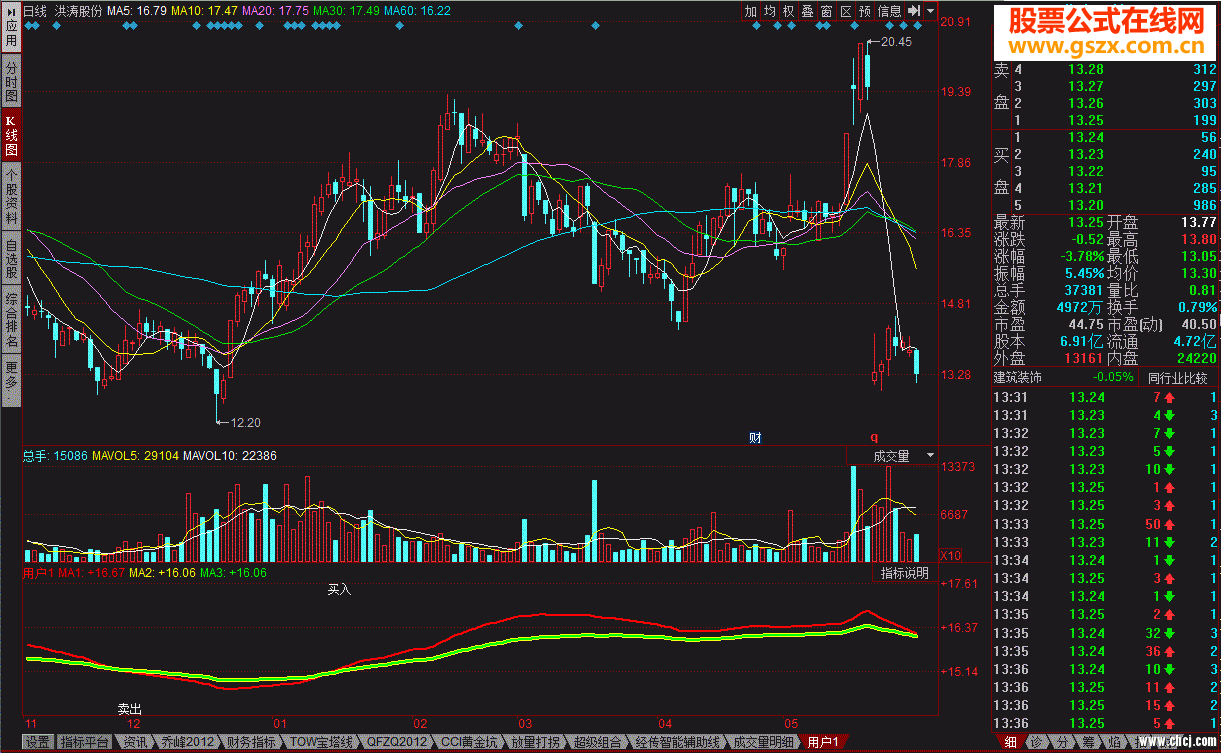This screenshot has height=753, width=1221.
Task: Toggle the 细 detail view button
Action: (x=1010, y=742)
